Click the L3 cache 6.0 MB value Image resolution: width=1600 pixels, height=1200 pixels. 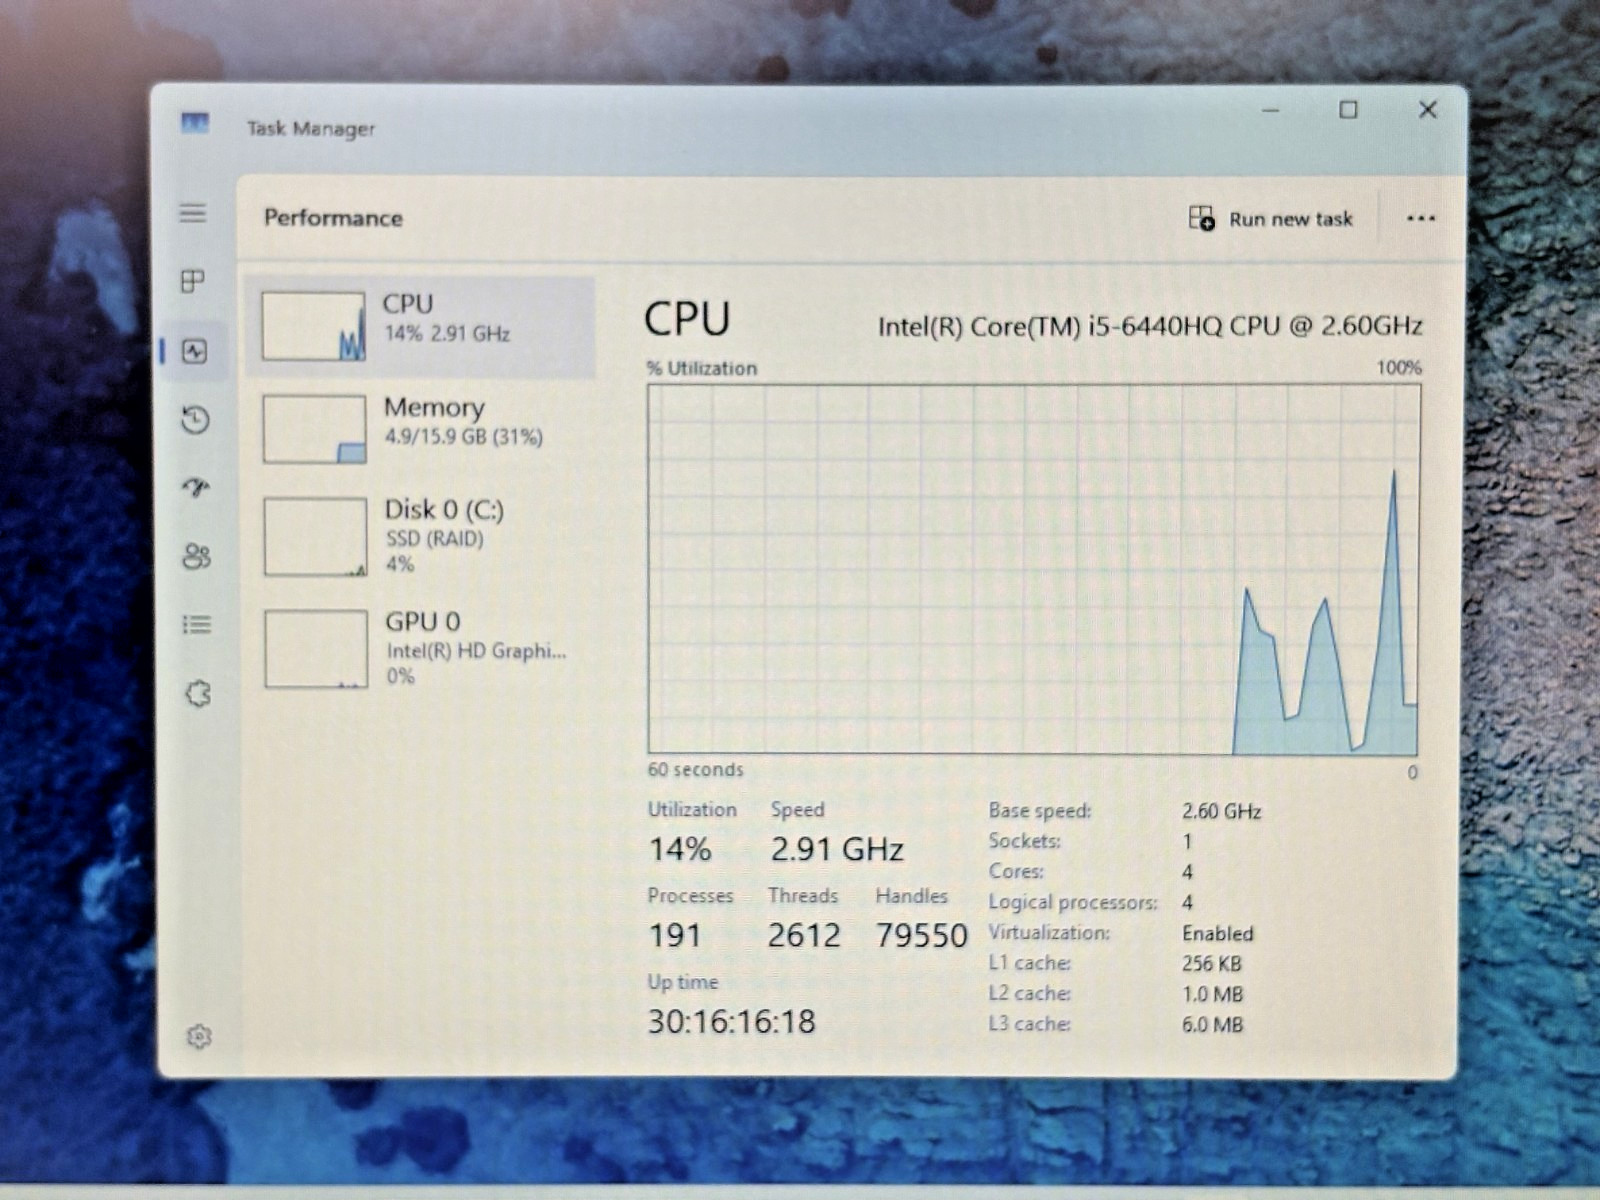coord(1212,1025)
